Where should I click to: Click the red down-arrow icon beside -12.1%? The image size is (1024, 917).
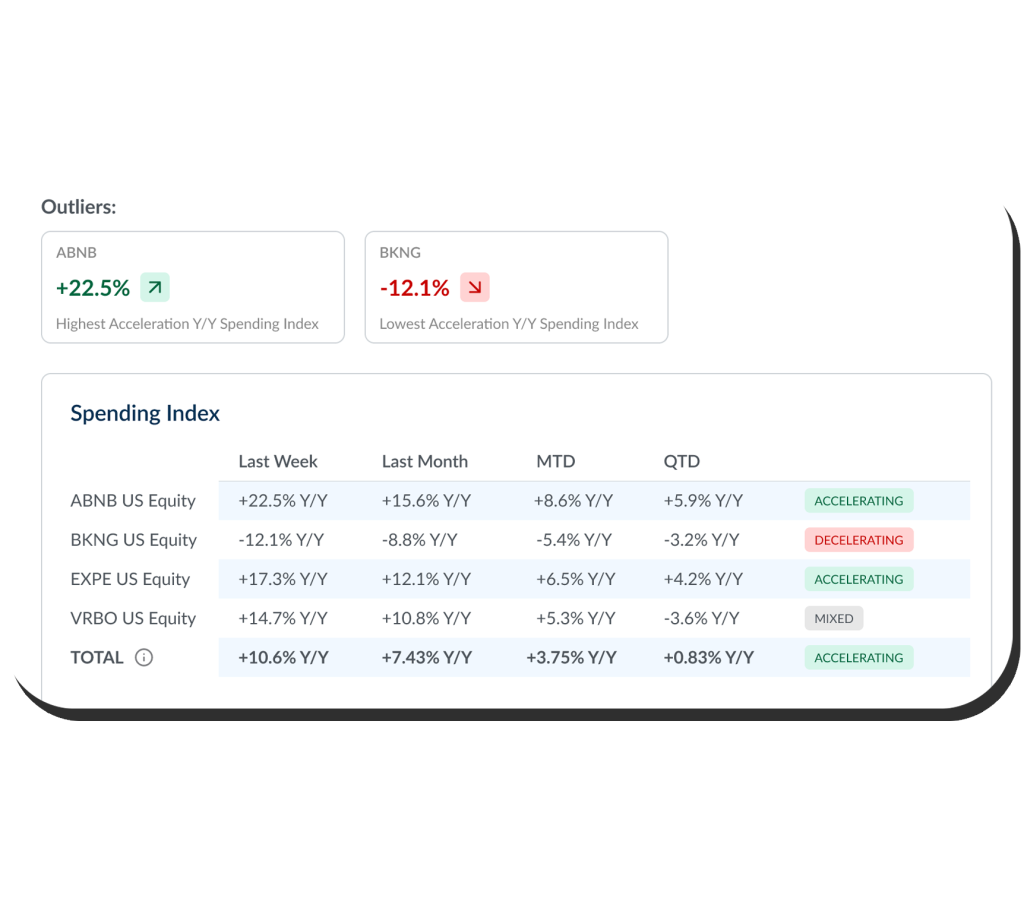point(474,288)
